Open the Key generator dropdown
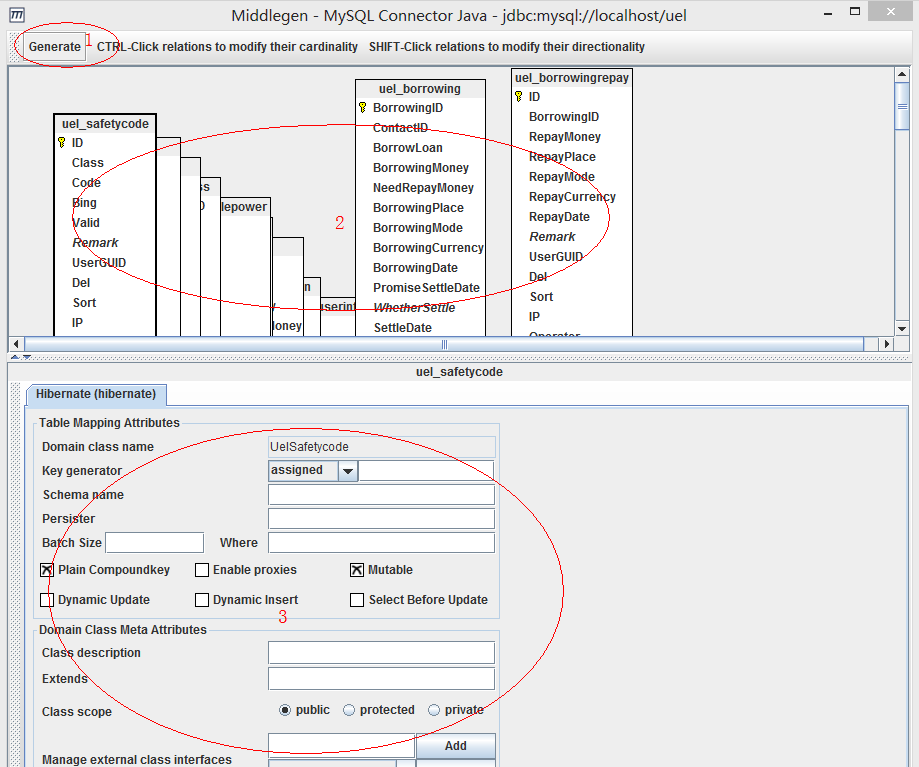Screen dimensions: 919x767 click(x=347, y=471)
